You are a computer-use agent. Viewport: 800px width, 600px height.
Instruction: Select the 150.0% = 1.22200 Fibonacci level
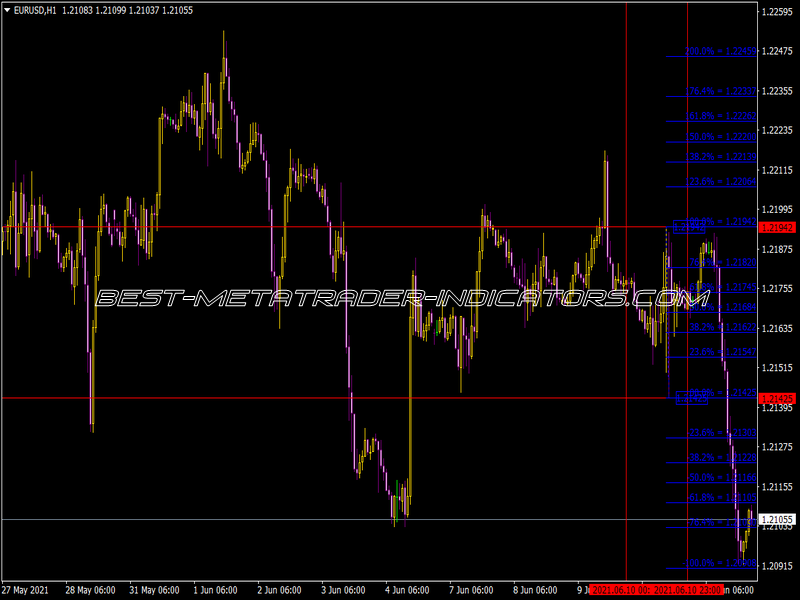tap(721, 136)
